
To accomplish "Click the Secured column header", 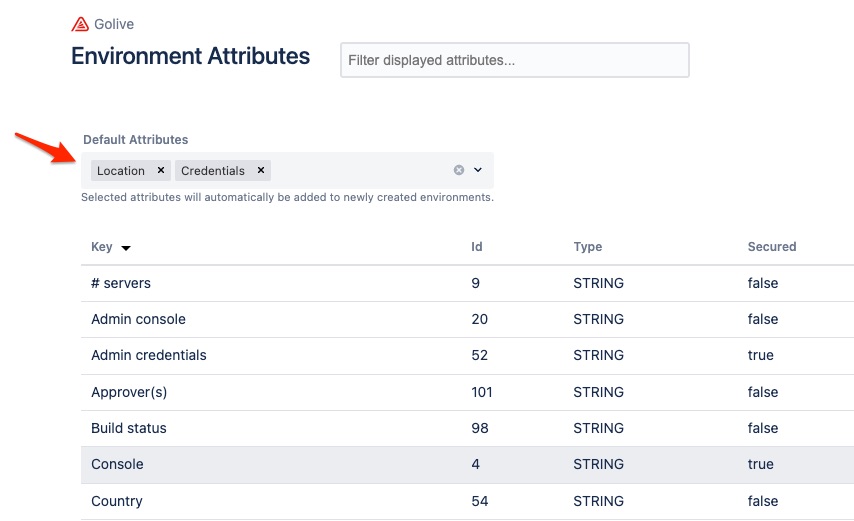I will (x=771, y=247).
